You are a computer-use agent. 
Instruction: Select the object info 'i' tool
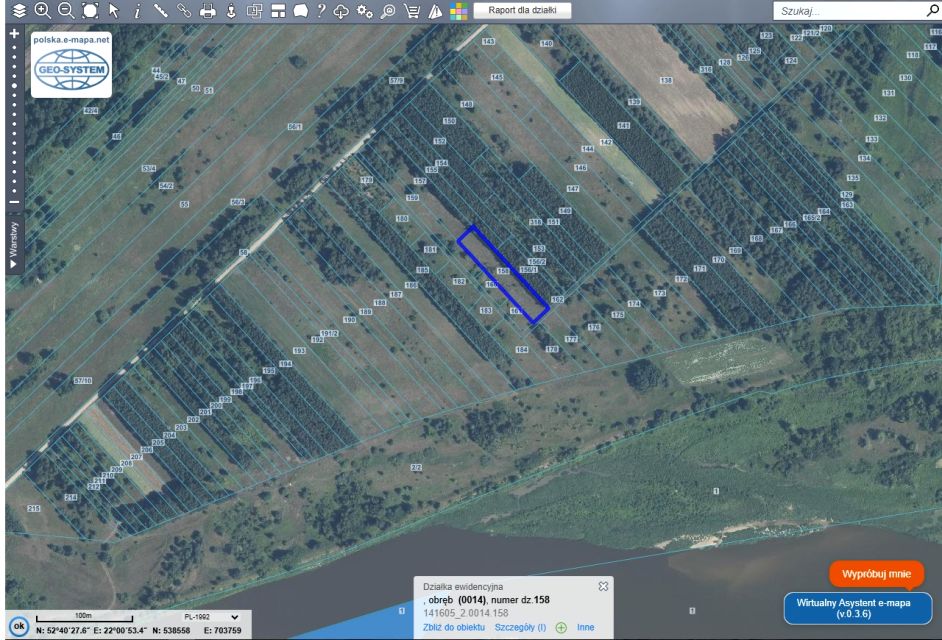(x=137, y=10)
